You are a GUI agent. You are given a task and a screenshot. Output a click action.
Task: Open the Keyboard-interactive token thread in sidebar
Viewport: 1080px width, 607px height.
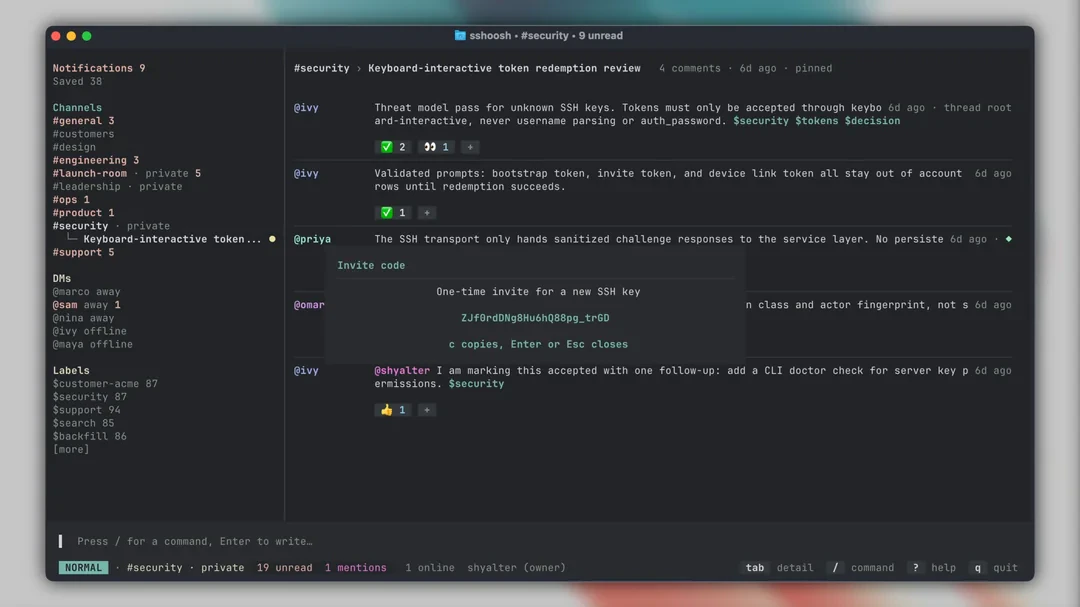click(172, 239)
